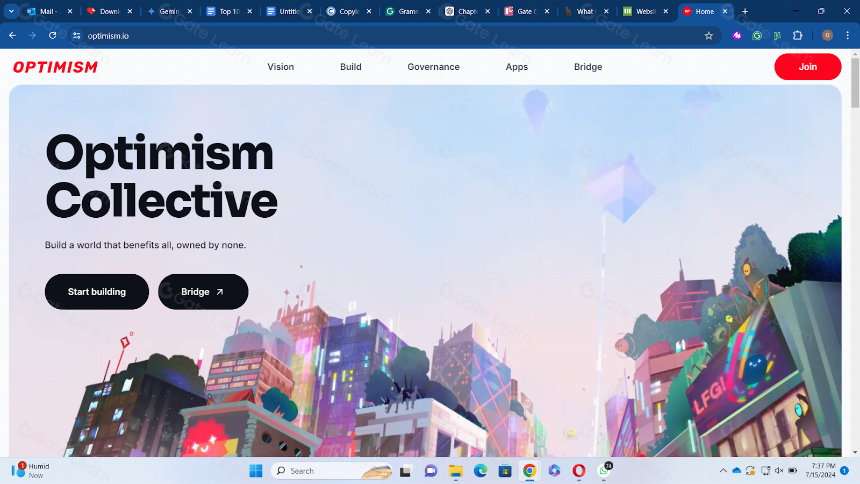Click the battery tray icon
The height and width of the screenshot is (484, 860).
click(x=793, y=471)
